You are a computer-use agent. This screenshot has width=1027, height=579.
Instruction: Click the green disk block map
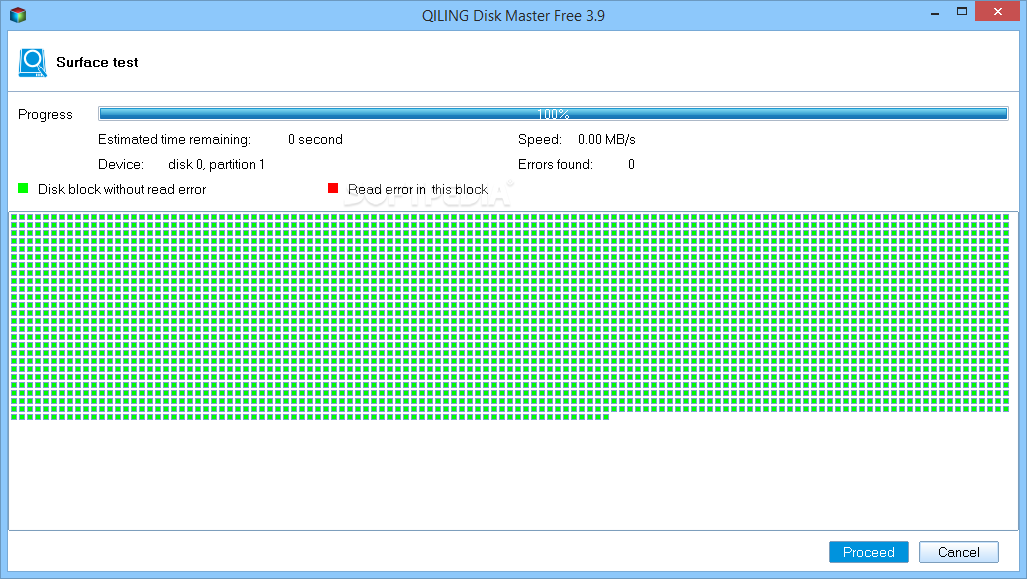(510, 316)
